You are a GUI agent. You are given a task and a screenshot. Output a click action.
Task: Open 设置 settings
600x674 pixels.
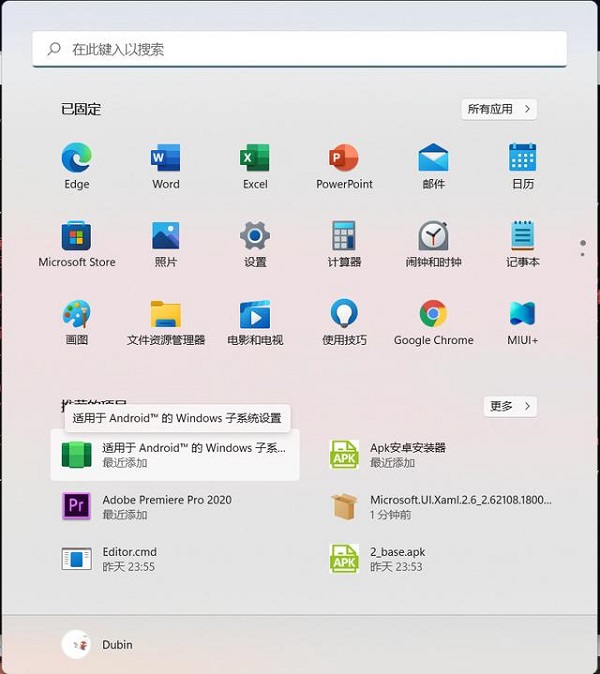click(x=255, y=244)
